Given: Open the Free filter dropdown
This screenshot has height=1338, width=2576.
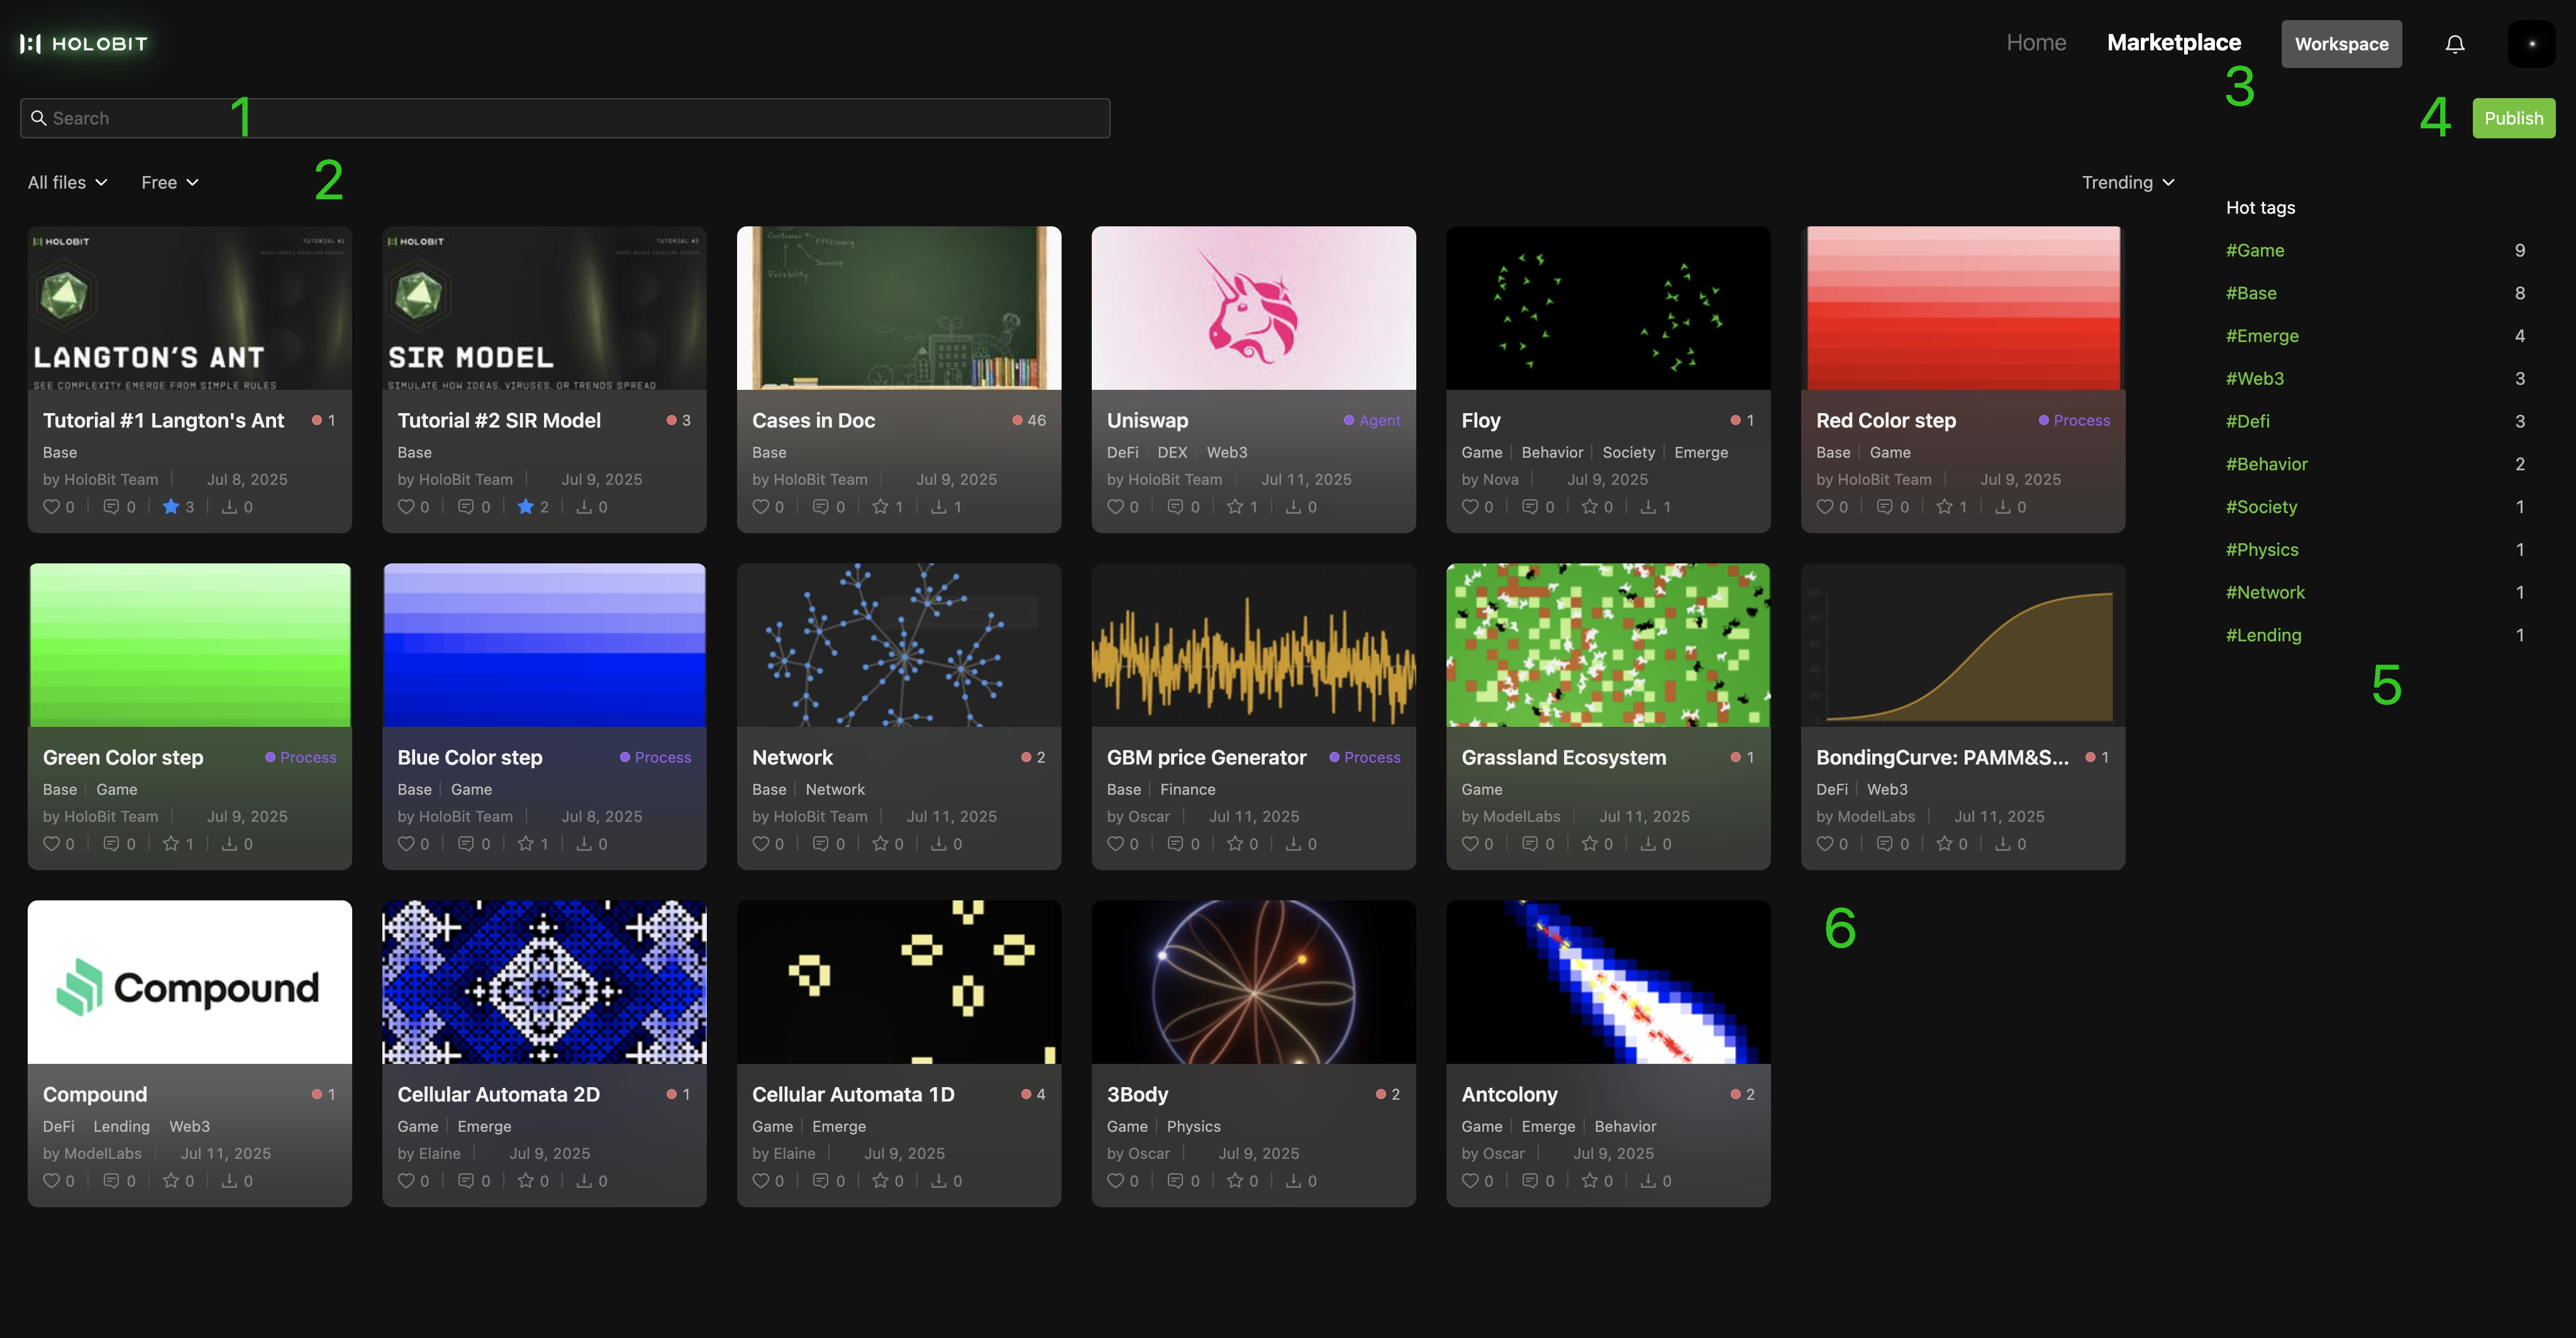Looking at the screenshot, I should [169, 182].
